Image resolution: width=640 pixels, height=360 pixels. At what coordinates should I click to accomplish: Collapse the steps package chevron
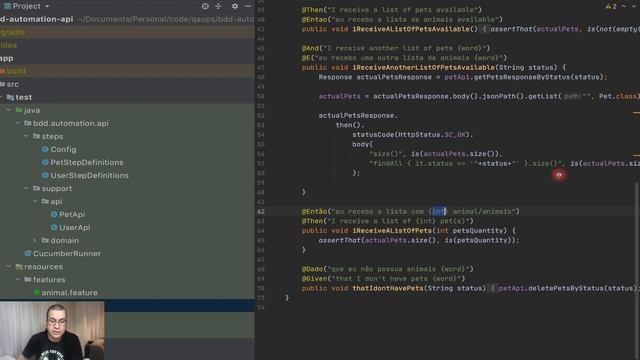click(x=27, y=136)
